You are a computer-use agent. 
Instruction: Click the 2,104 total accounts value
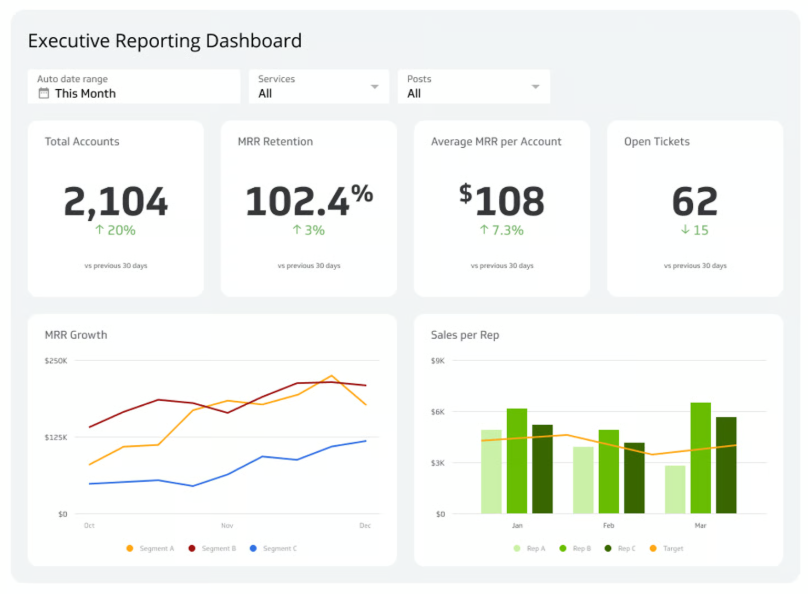tap(116, 201)
